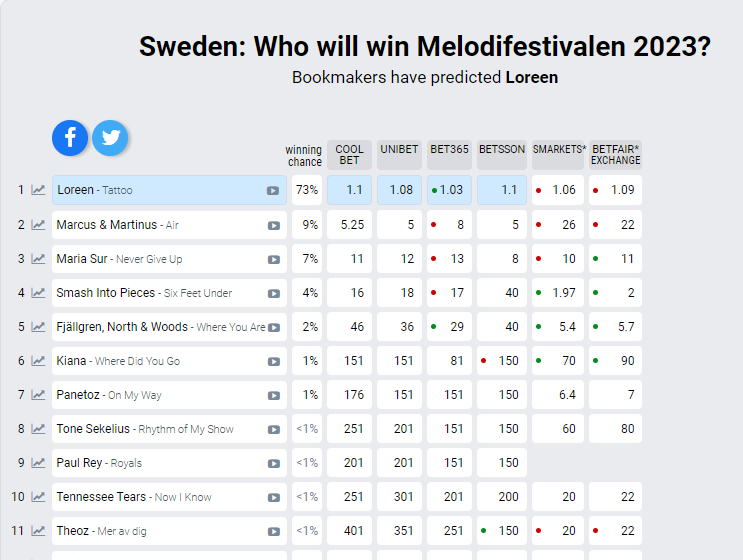The height and width of the screenshot is (560, 743).
Task: Show odds history chart for Loreen
Action: pos(38,190)
